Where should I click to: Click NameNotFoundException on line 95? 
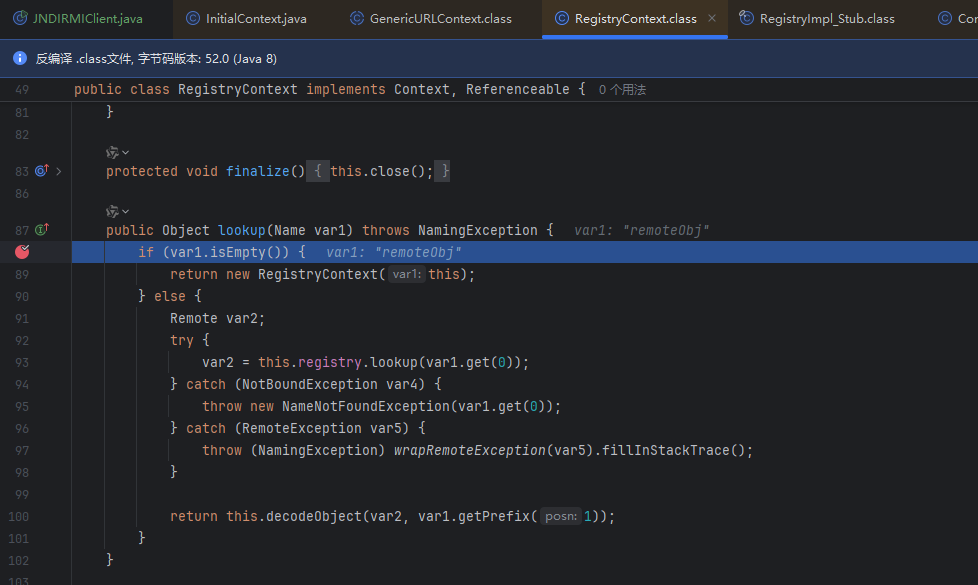366,406
